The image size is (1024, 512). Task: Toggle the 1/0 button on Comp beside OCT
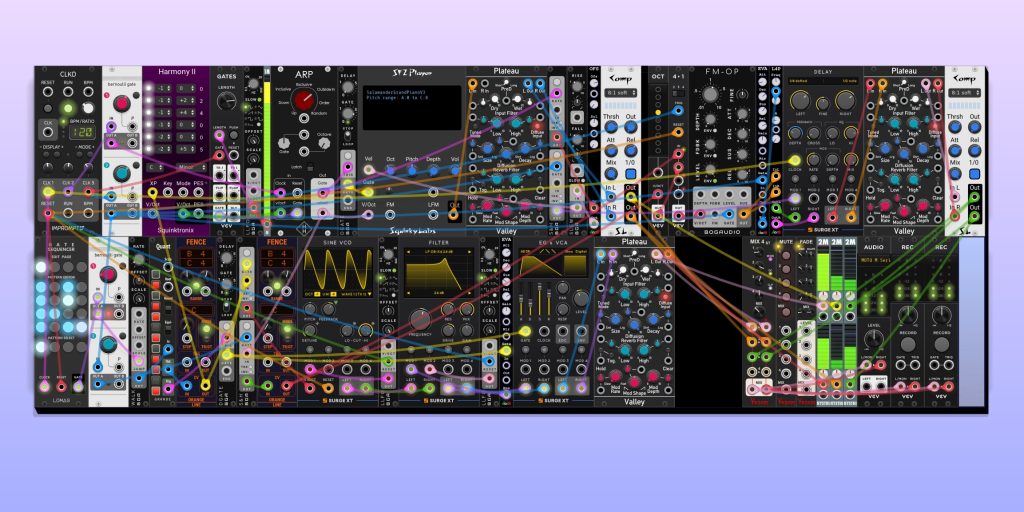coord(631,174)
